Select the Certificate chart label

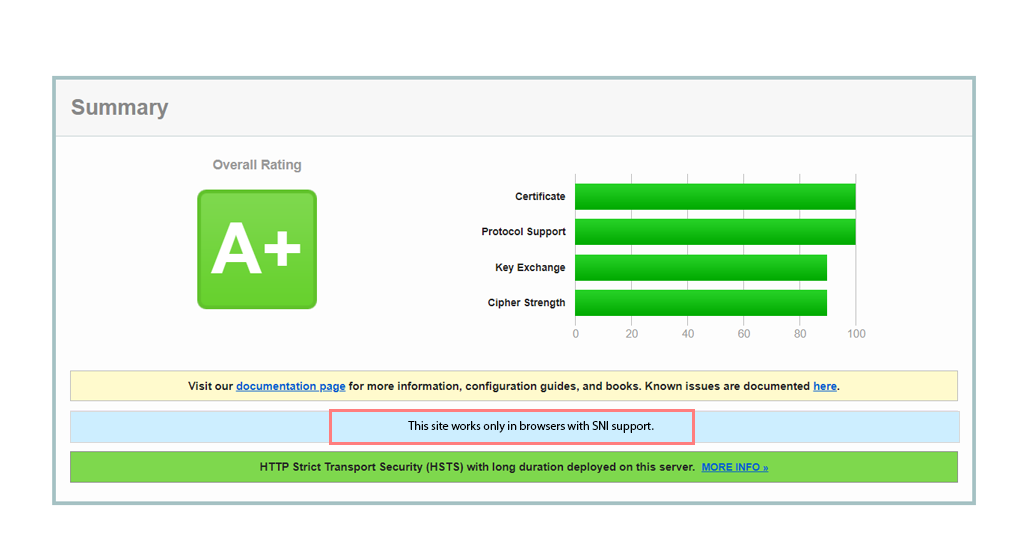click(x=540, y=197)
